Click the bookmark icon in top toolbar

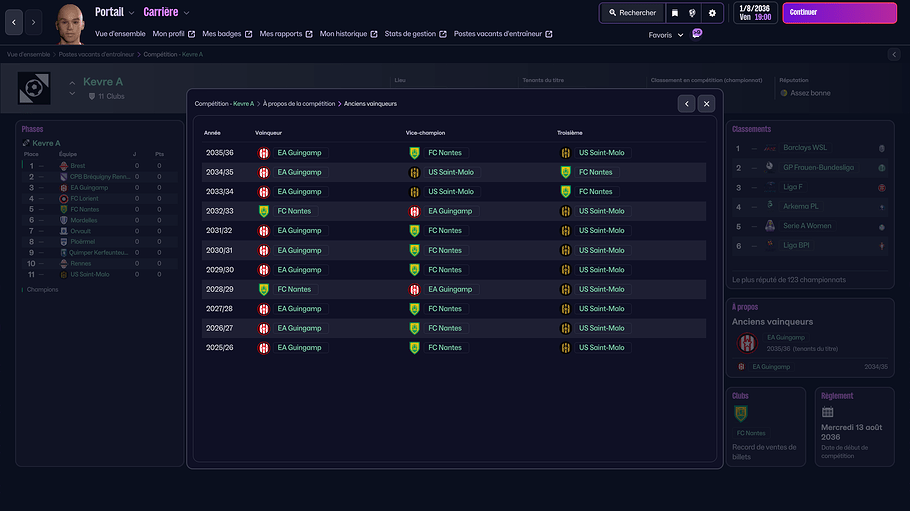click(x=674, y=13)
